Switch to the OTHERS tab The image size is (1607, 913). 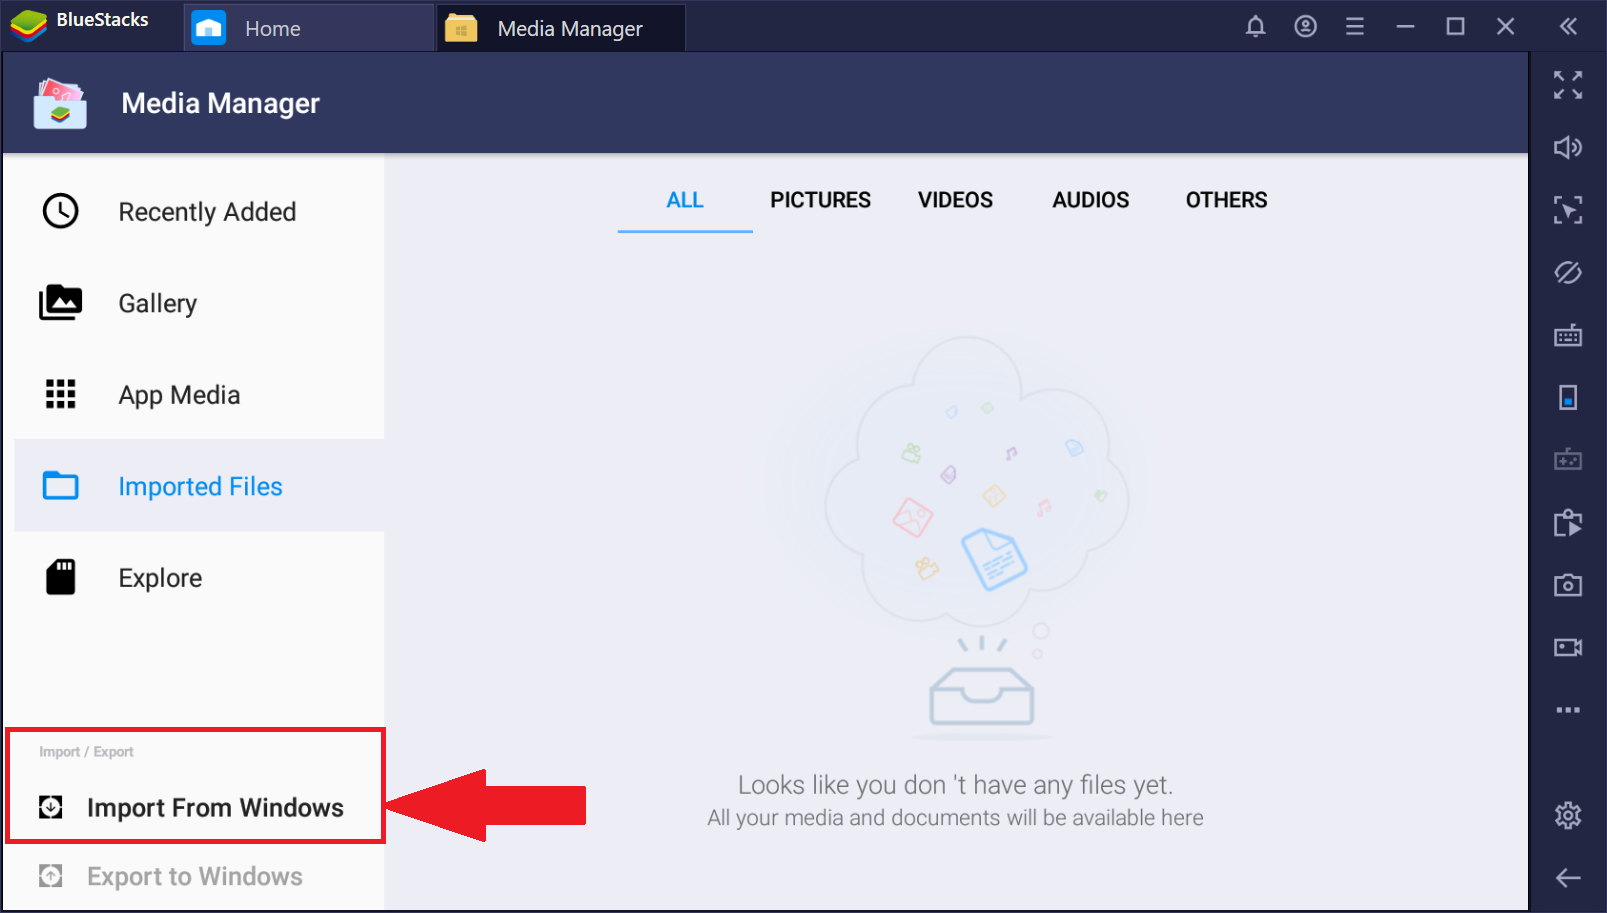coord(1226,200)
